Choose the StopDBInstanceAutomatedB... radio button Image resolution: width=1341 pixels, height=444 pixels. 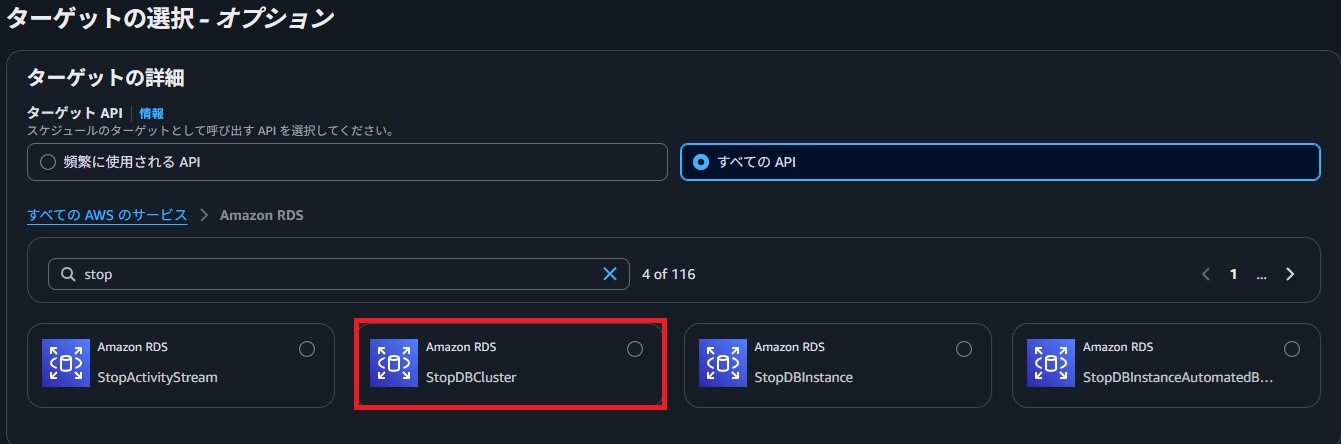[x=1292, y=349]
